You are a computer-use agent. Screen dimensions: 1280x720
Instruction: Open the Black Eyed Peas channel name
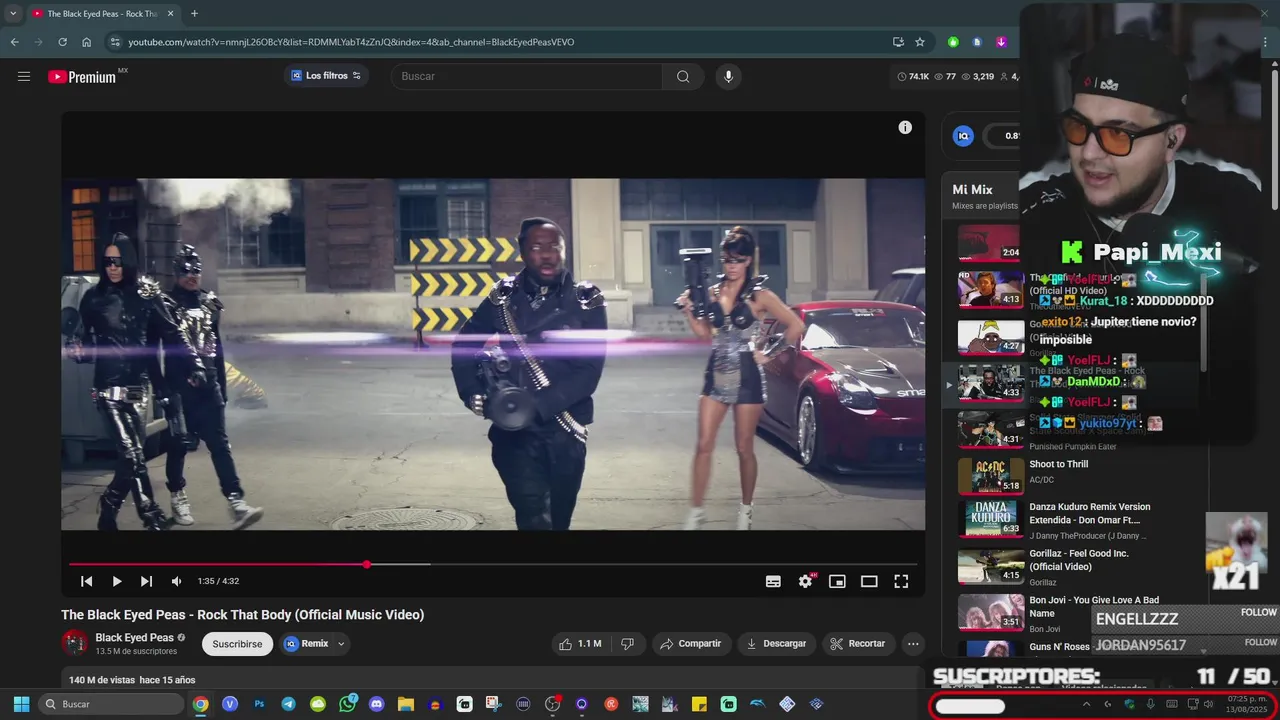pos(135,637)
